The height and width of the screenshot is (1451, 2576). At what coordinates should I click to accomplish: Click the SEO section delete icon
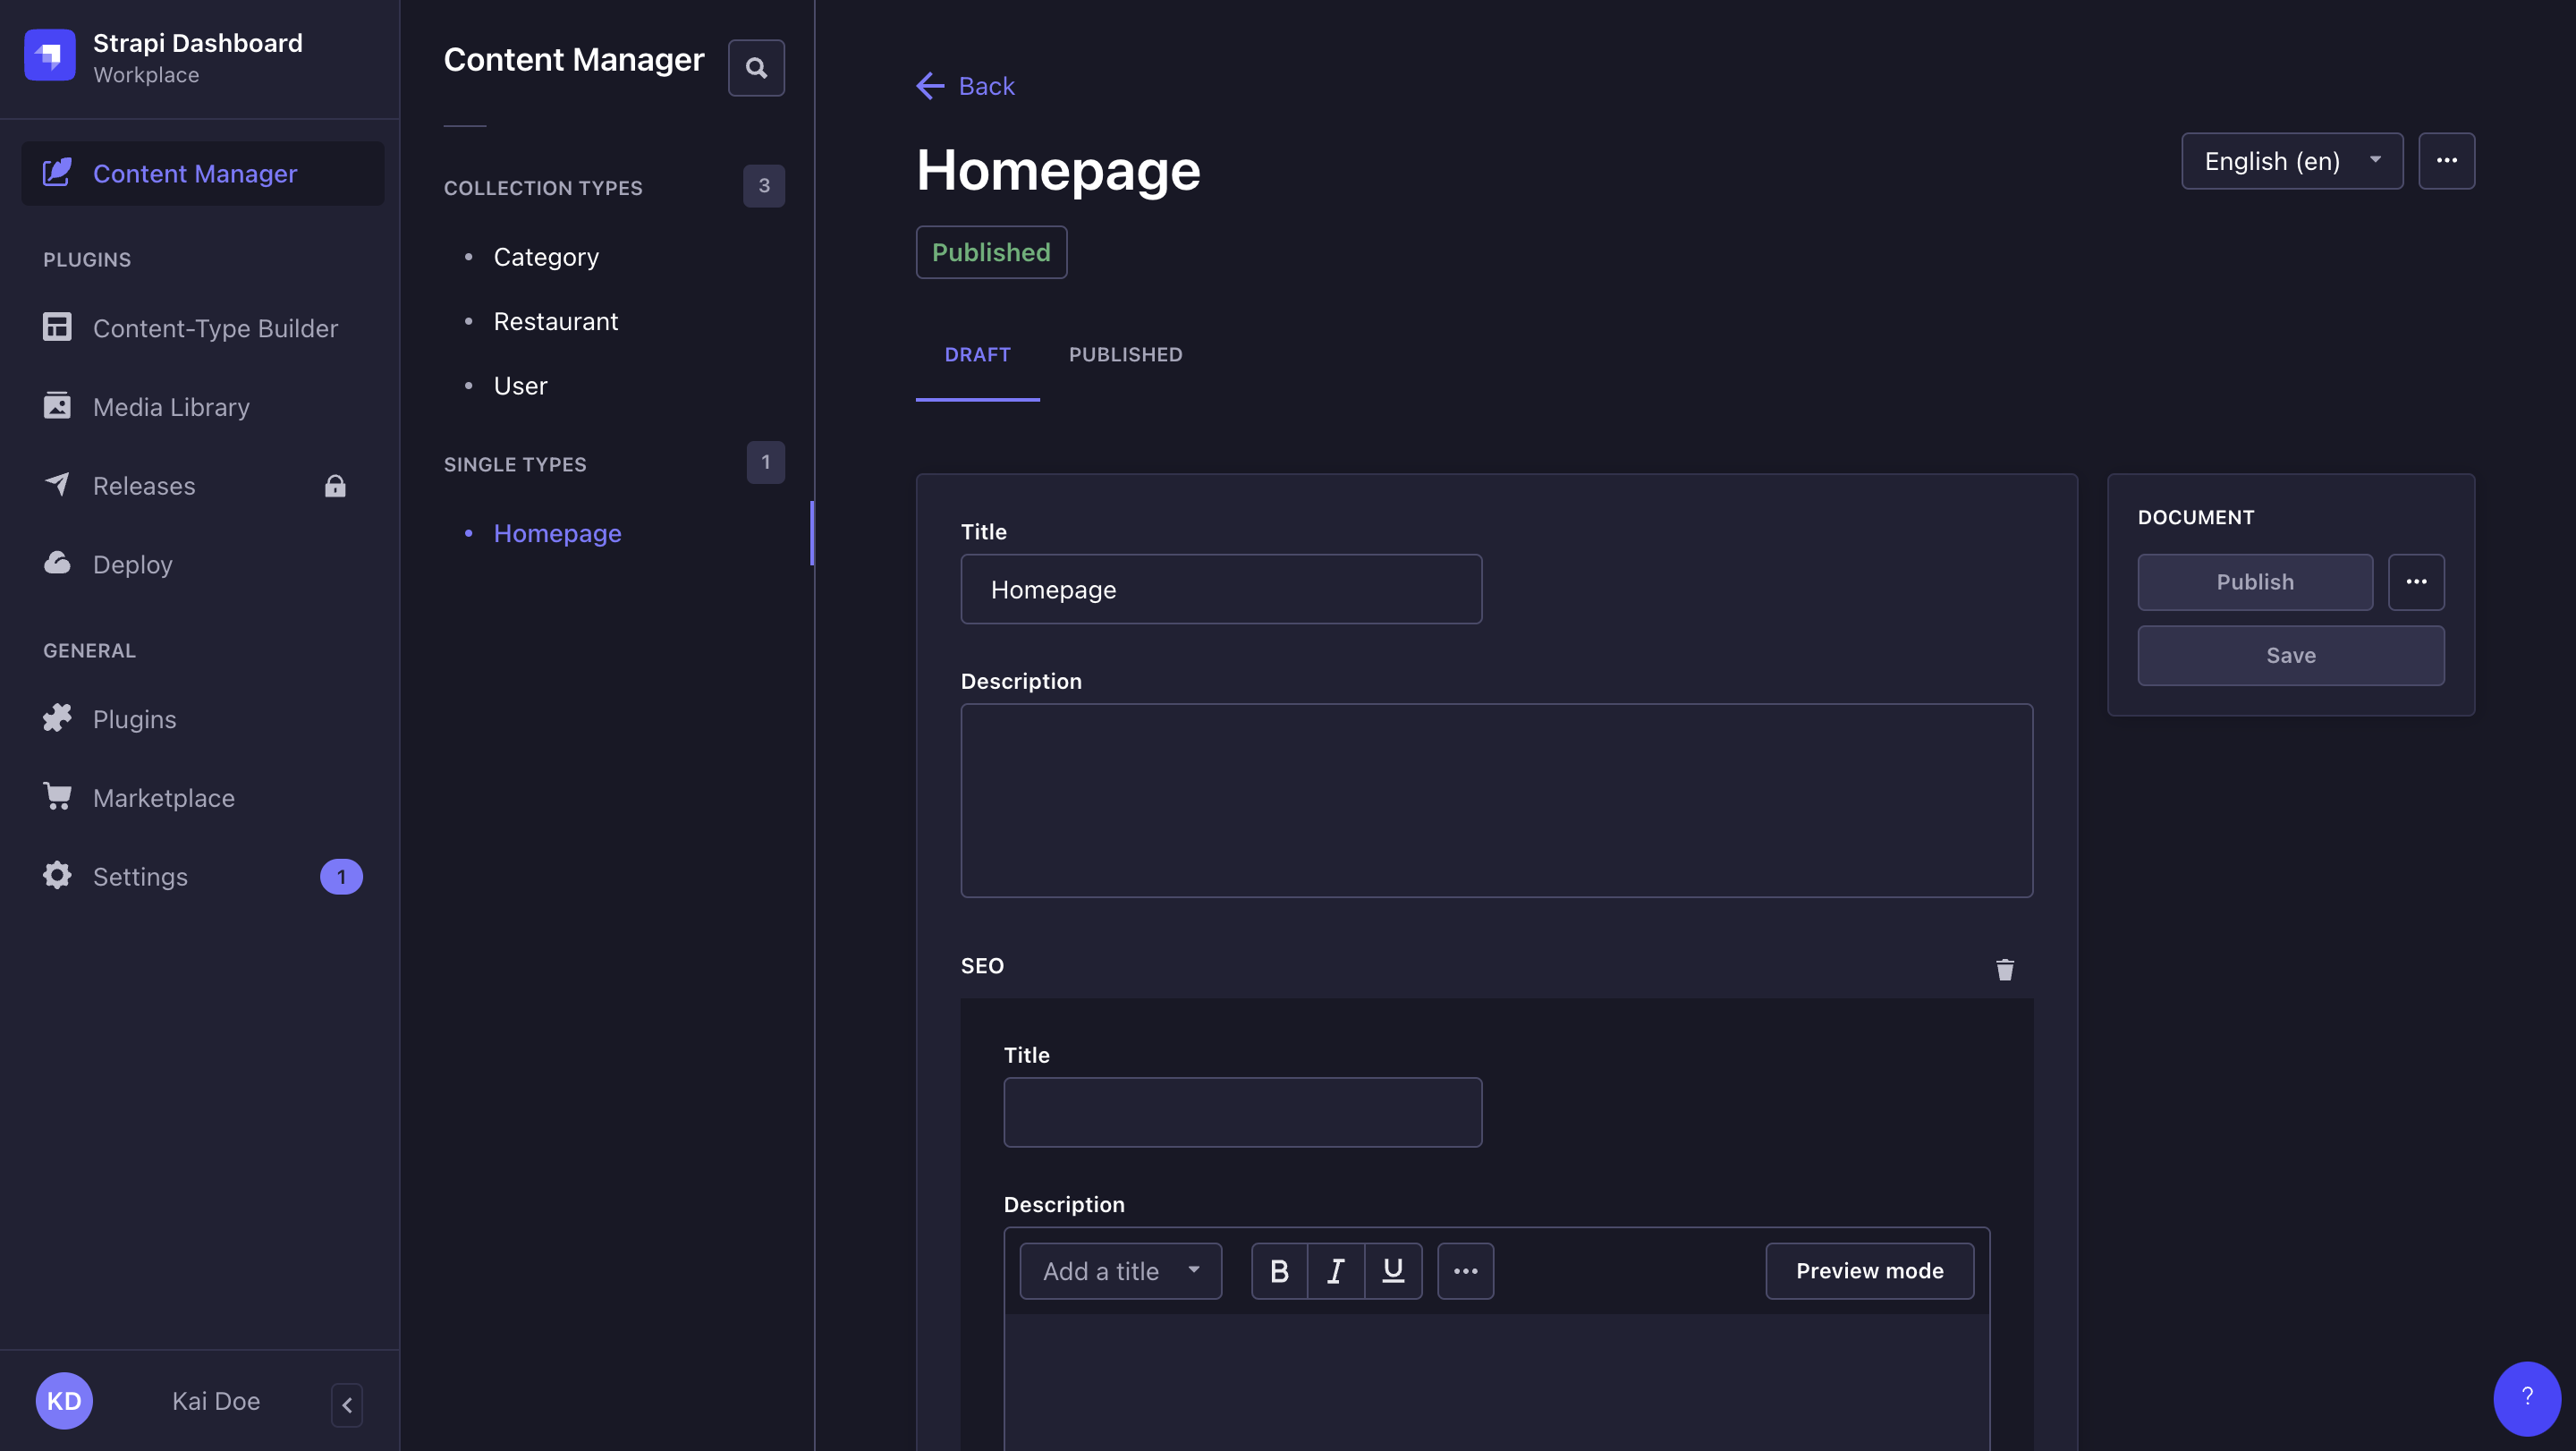click(2004, 970)
